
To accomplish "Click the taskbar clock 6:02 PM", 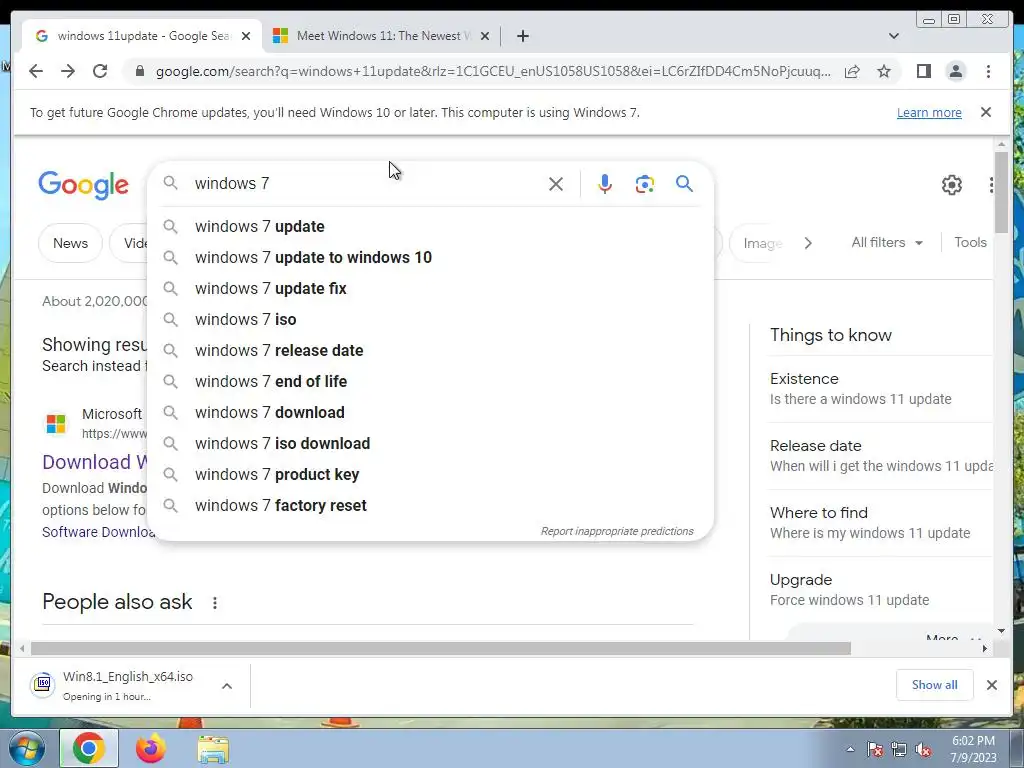I will [973, 749].
